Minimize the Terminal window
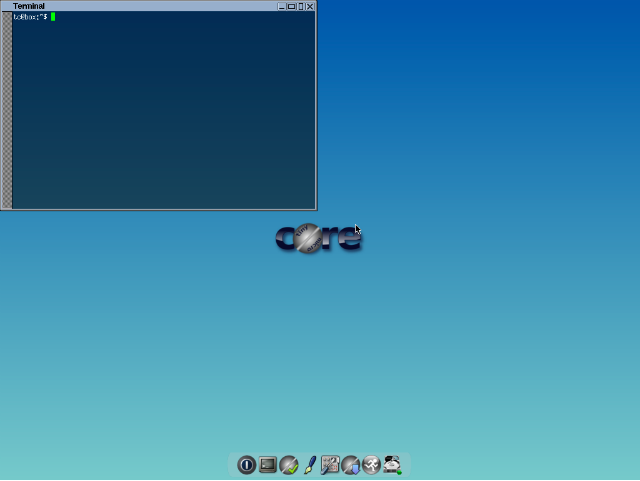This screenshot has width=640, height=481. click(282, 6)
